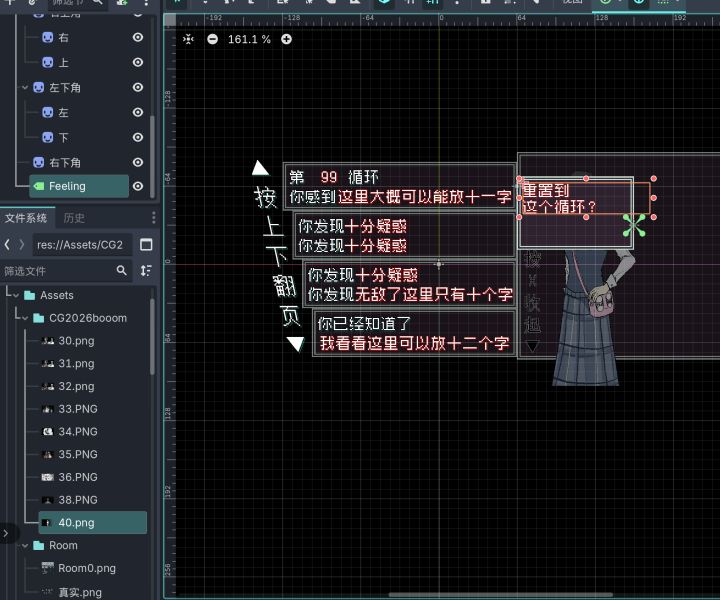Go back with the left arrow
Screen dimensions: 720x600
point(7,245)
